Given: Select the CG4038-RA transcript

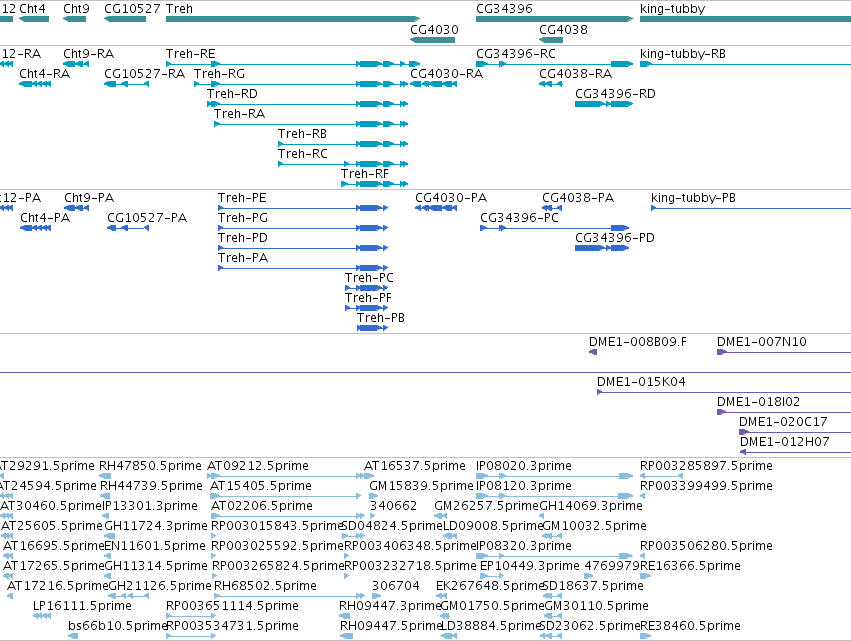Looking at the screenshot, I should (x=551, y=84).
